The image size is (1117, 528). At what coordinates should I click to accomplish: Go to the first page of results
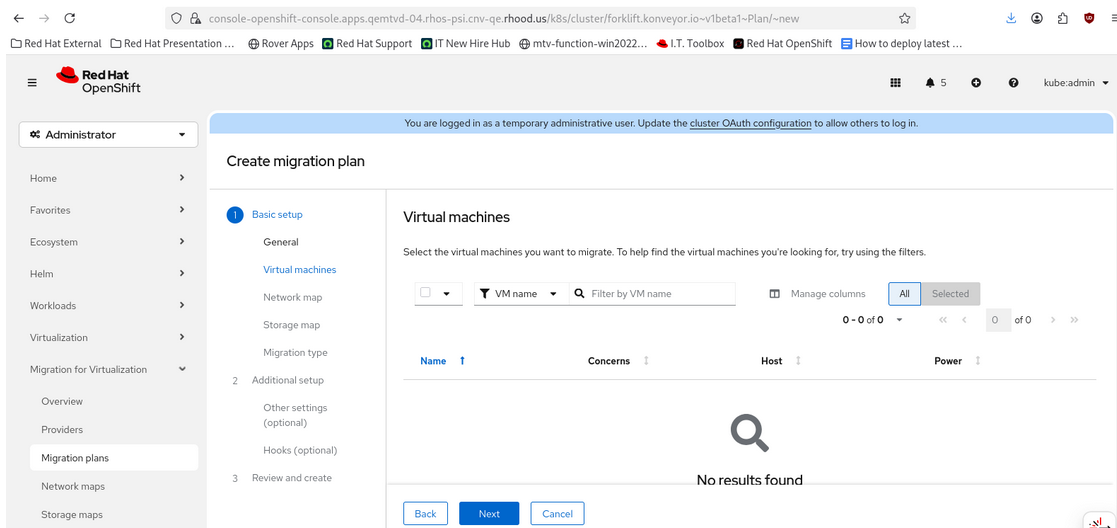point(943,320)
